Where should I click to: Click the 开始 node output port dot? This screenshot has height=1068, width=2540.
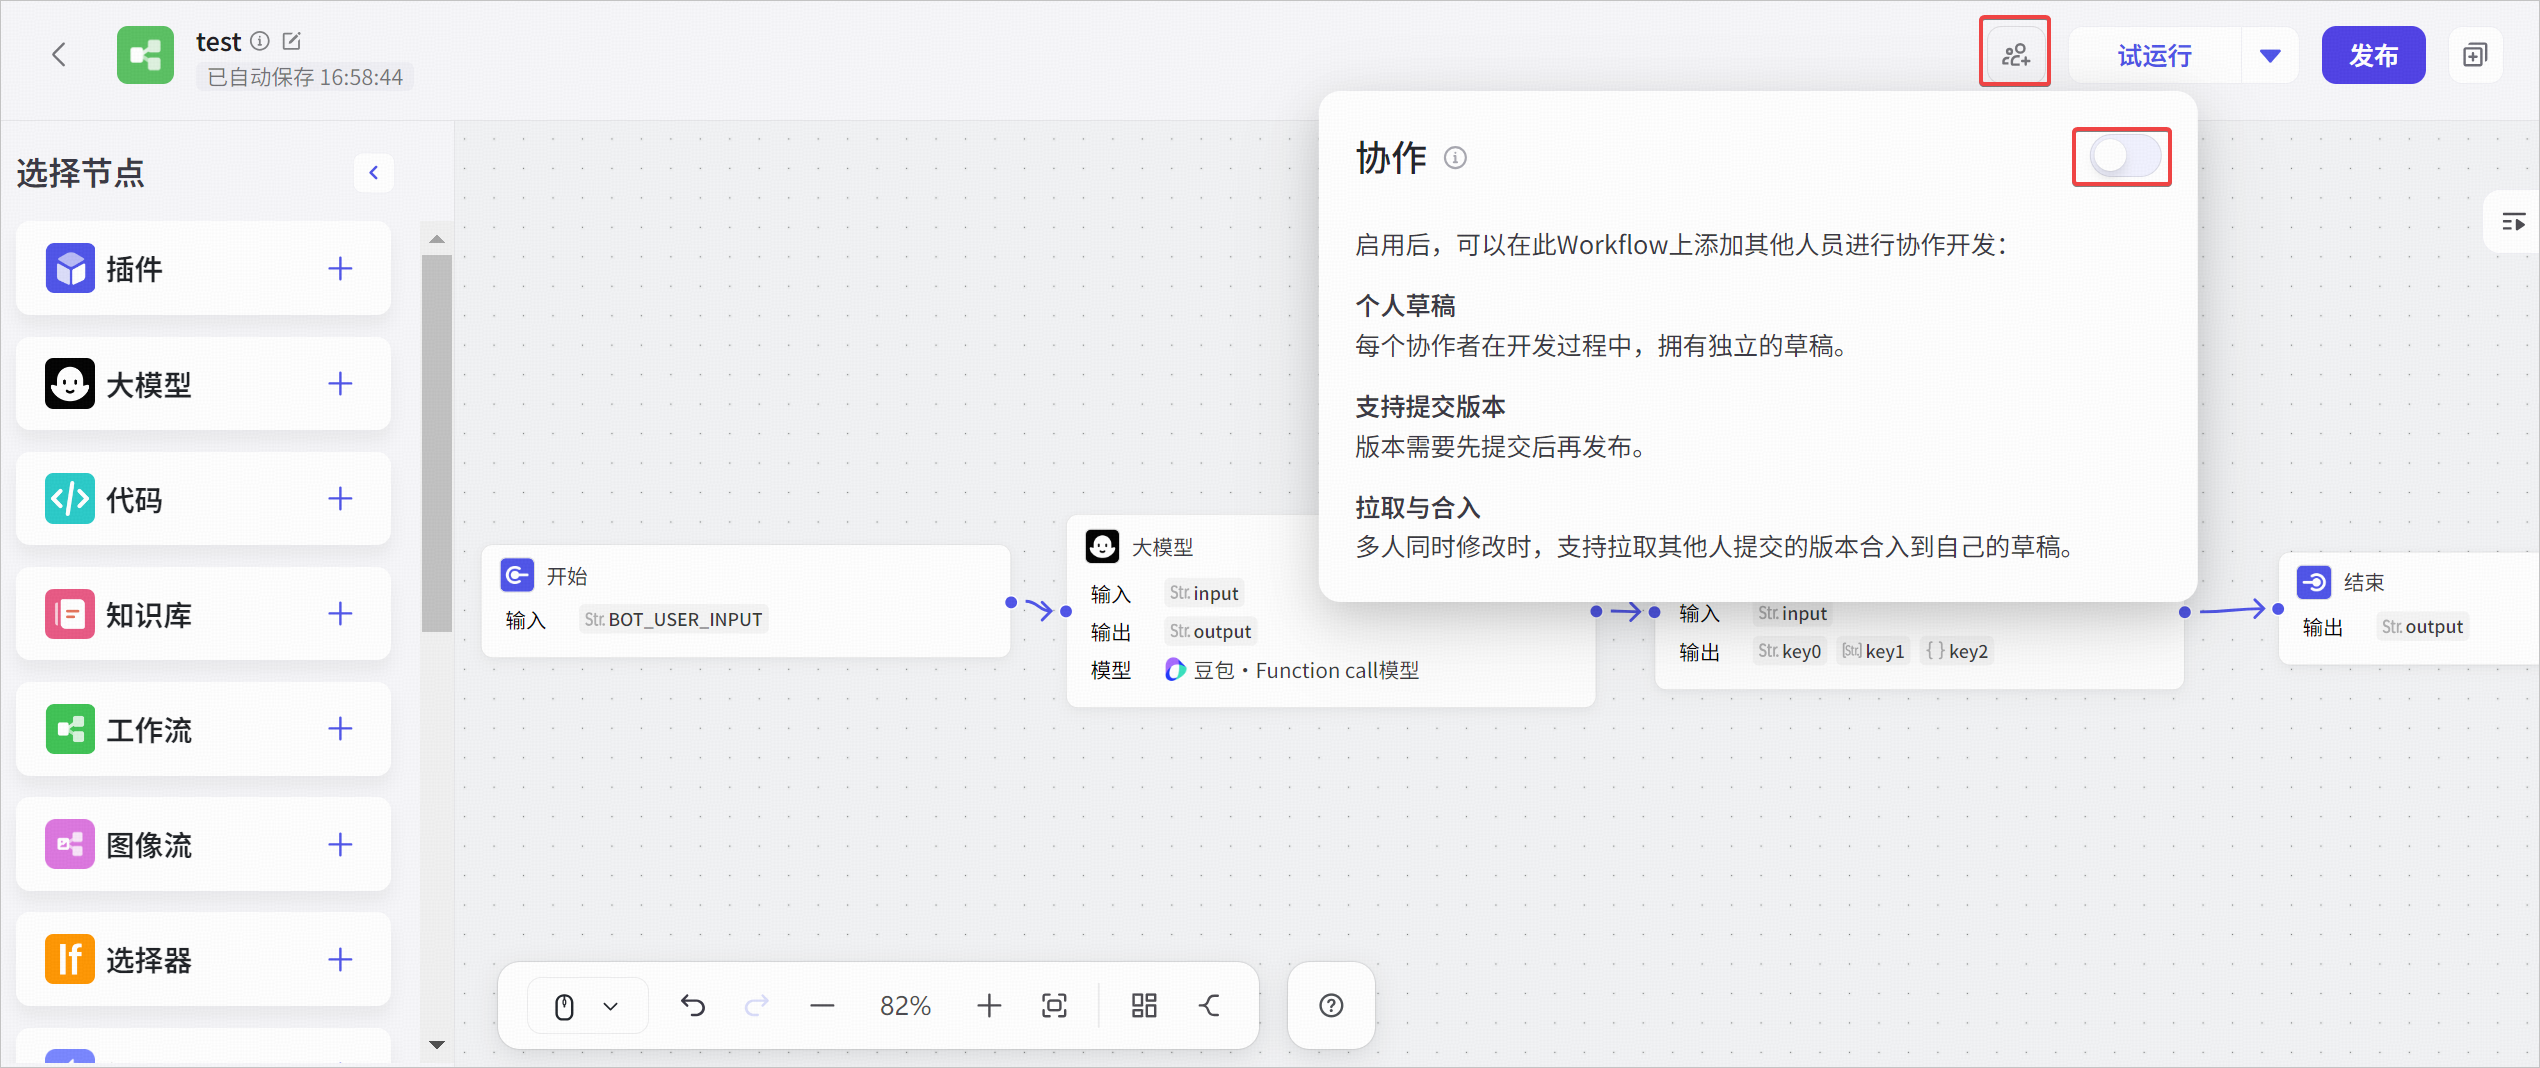pyautogui.click(x=1011, y=602)
